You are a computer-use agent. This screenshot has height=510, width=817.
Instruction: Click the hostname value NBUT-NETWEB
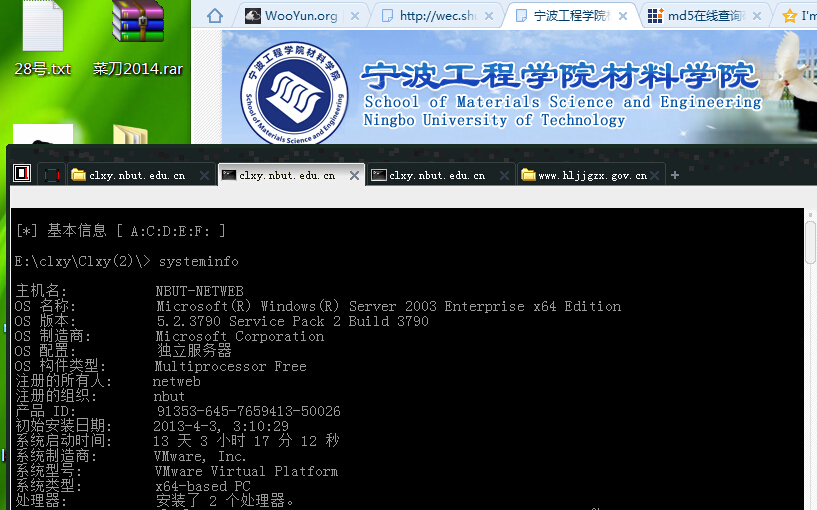coord(200,291)
